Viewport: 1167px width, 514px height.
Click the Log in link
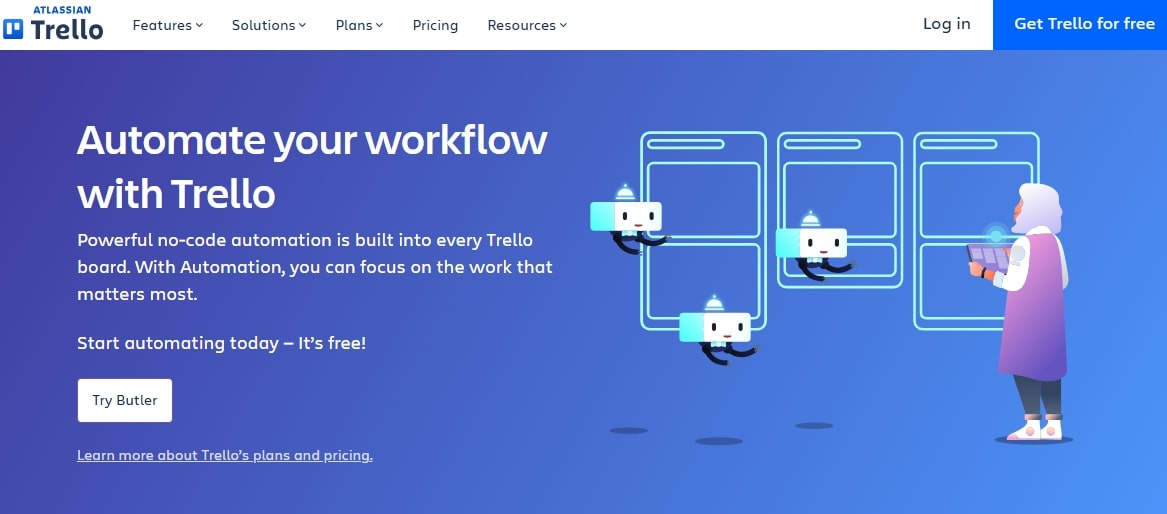[947, 24]
